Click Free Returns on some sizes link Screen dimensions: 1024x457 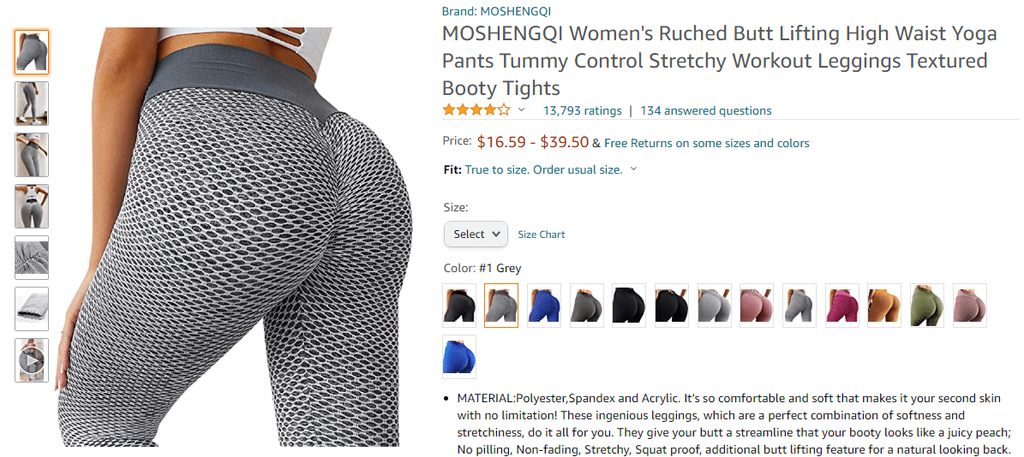[707, 143]
